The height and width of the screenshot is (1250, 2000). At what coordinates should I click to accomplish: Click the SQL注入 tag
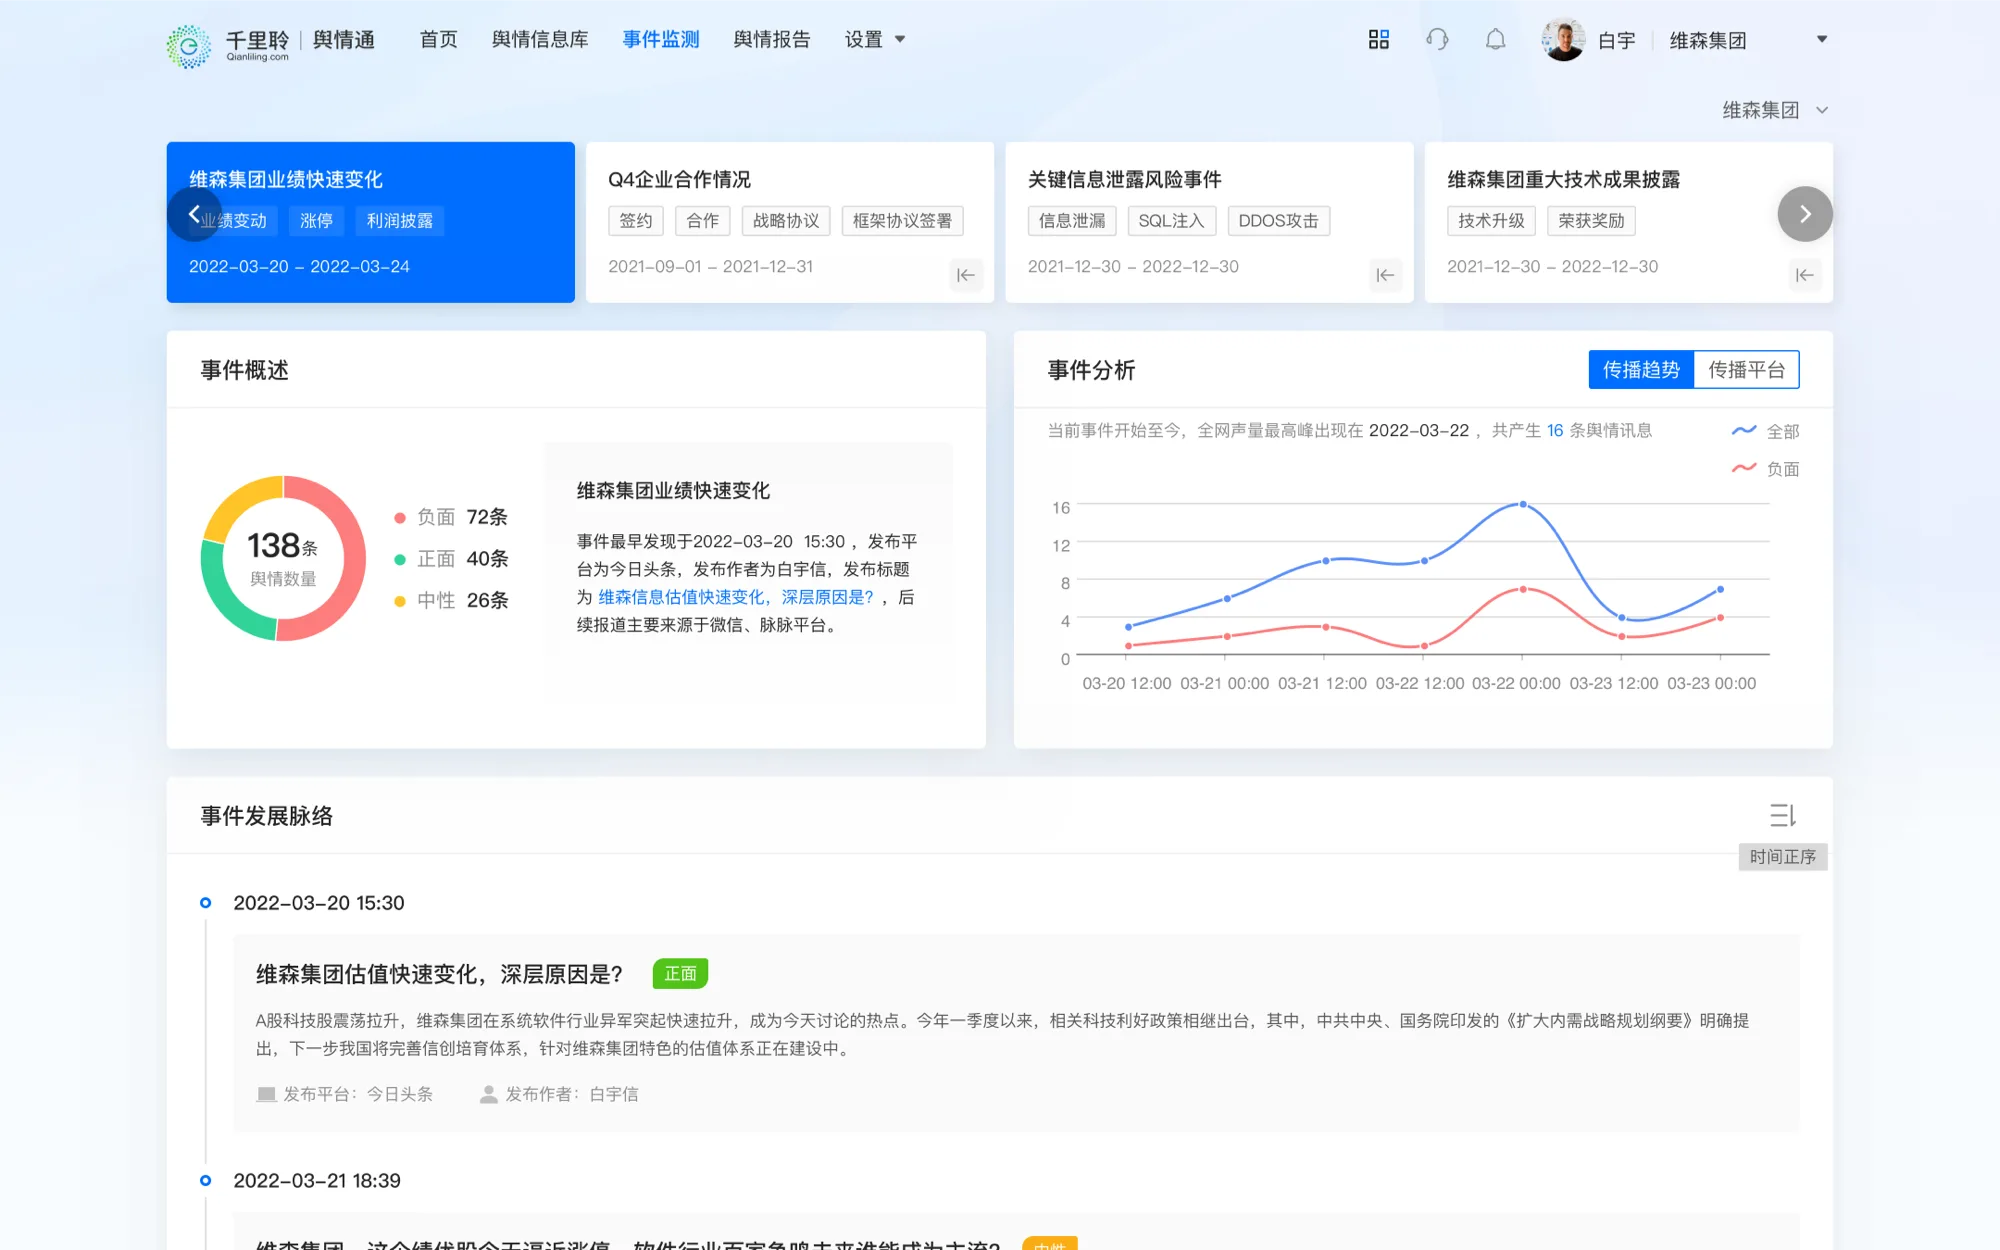(1171, 221)
